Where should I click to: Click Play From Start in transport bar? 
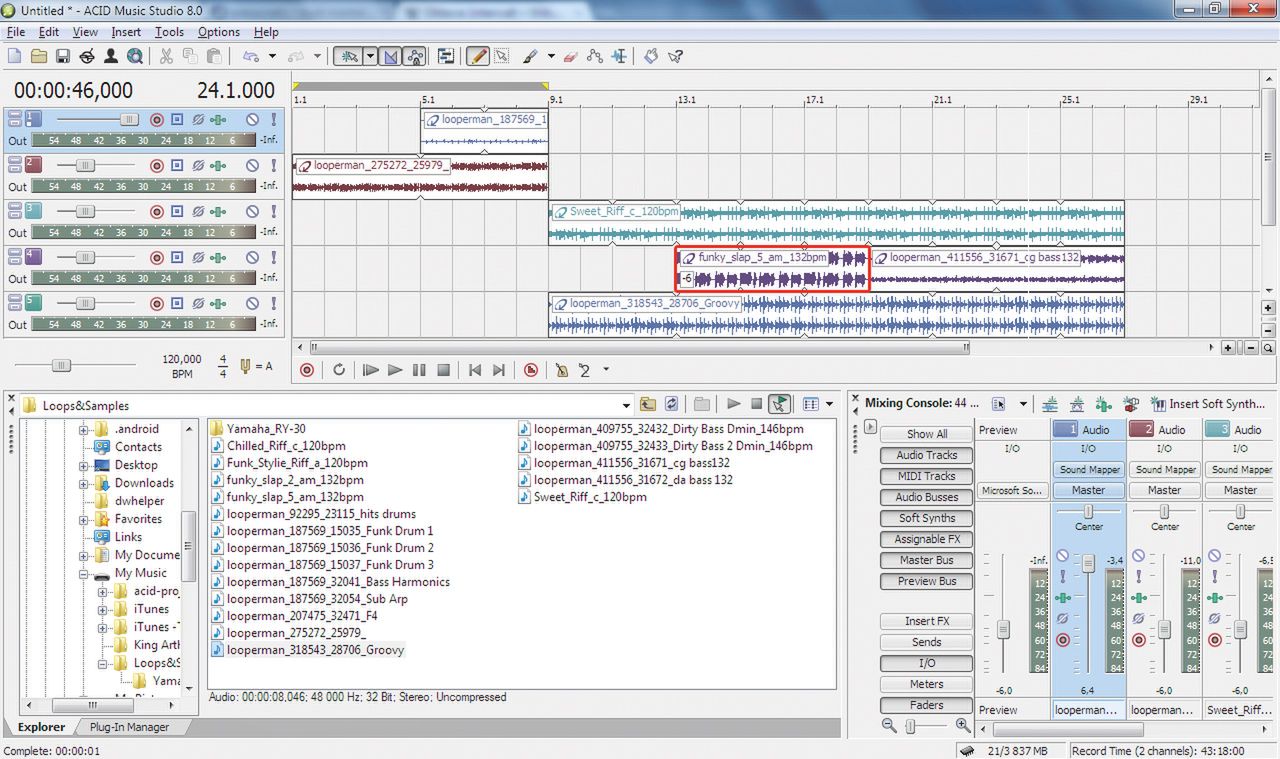371,370
